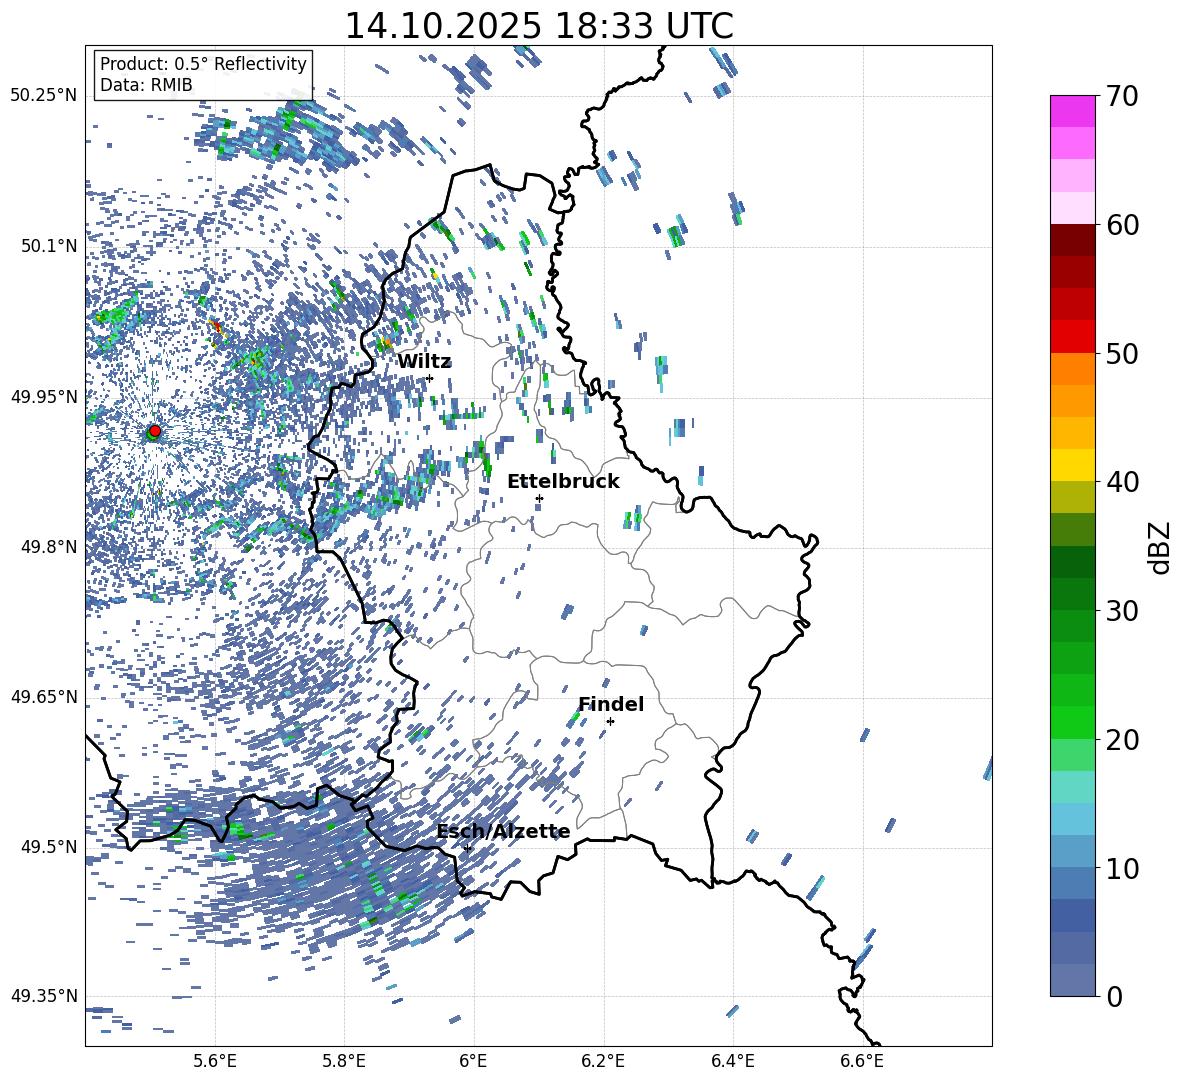Screen dimensions: 1184x1081
Task: Click the red radar site marker
Action: click(x=154, y=431)
